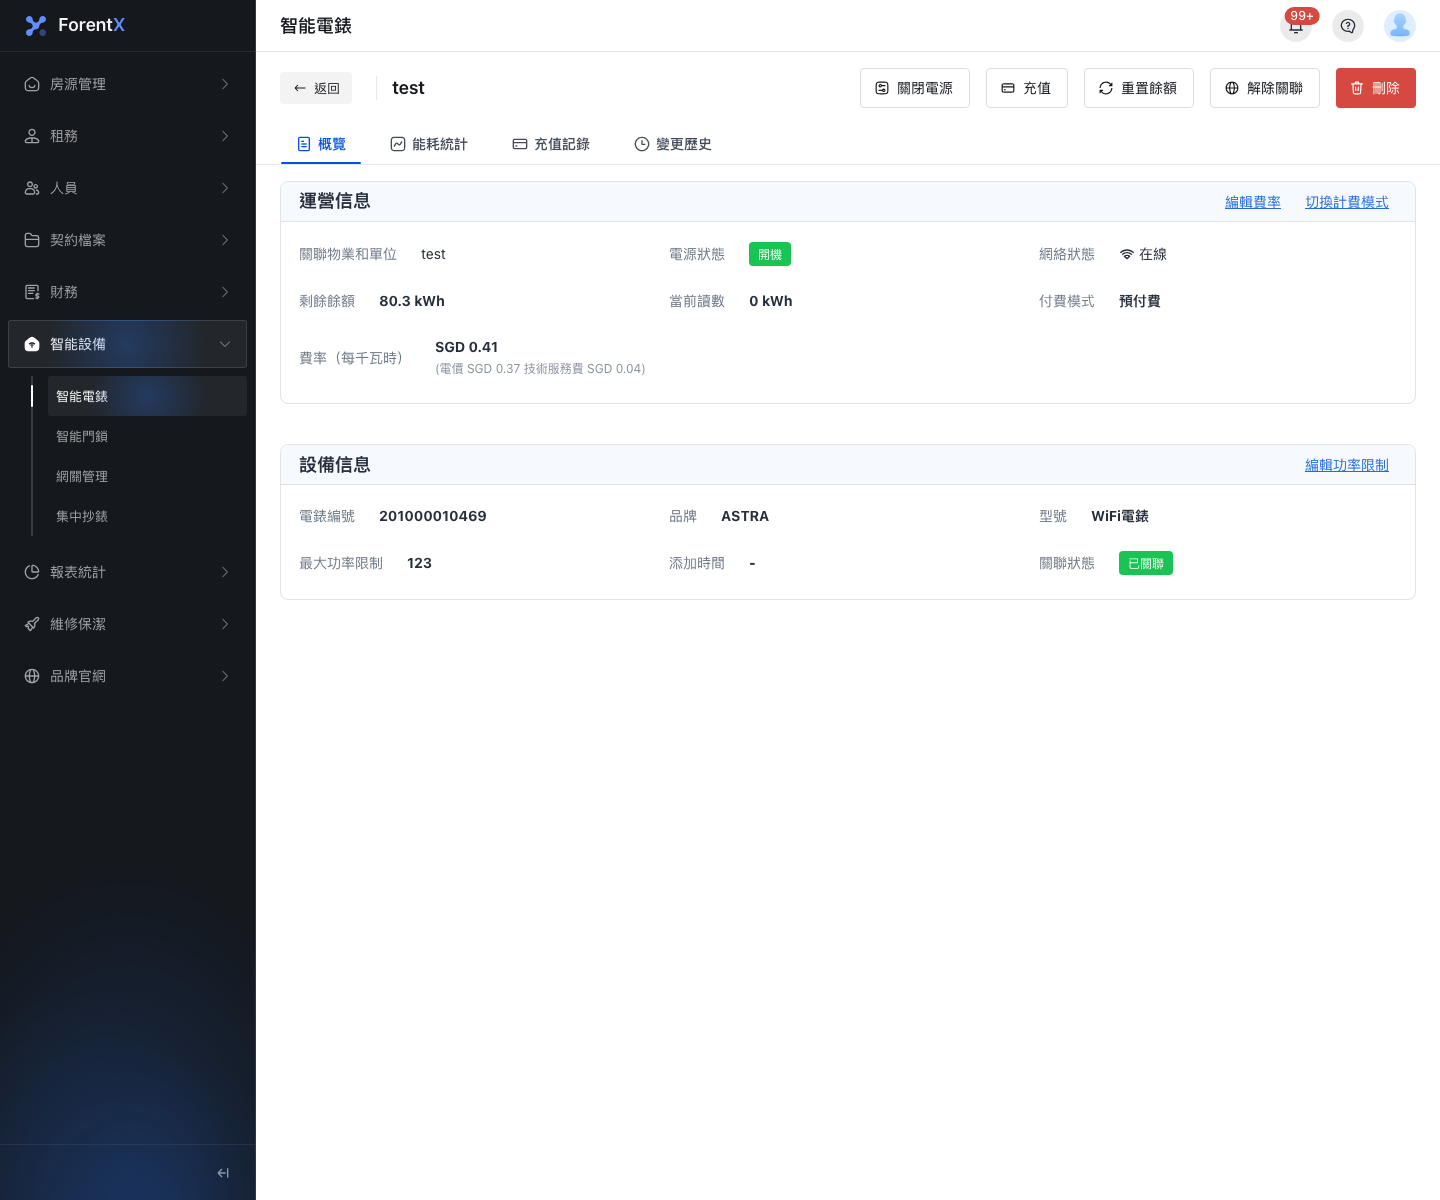Click the 租務 person icon
The width and height of the screenshot is (1440, 1200).
[32, 136]
